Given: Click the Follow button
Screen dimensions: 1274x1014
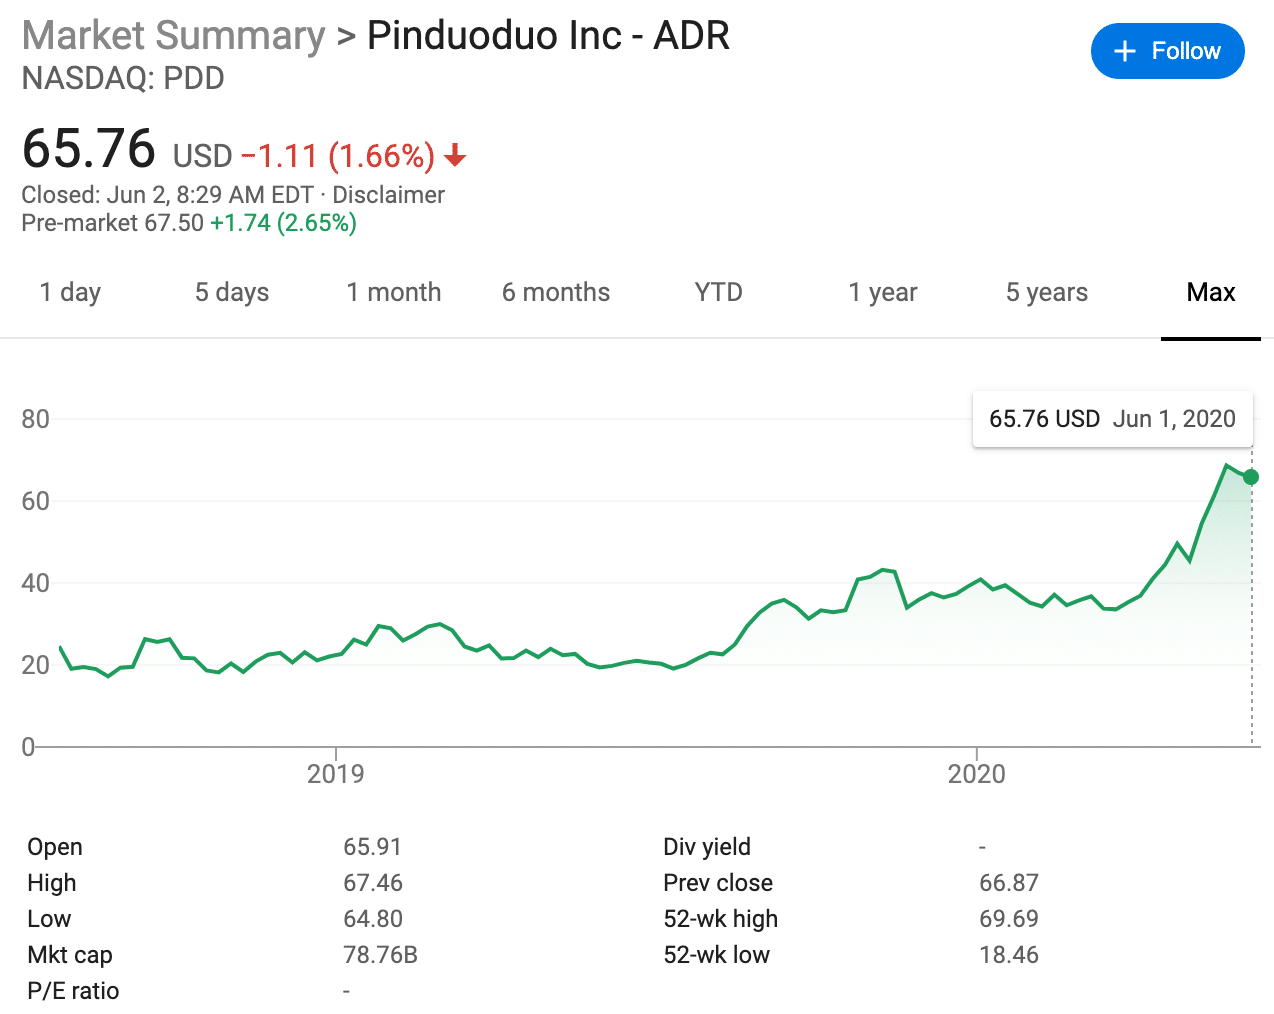Looking at the screenshot, I should point(1167,51).
